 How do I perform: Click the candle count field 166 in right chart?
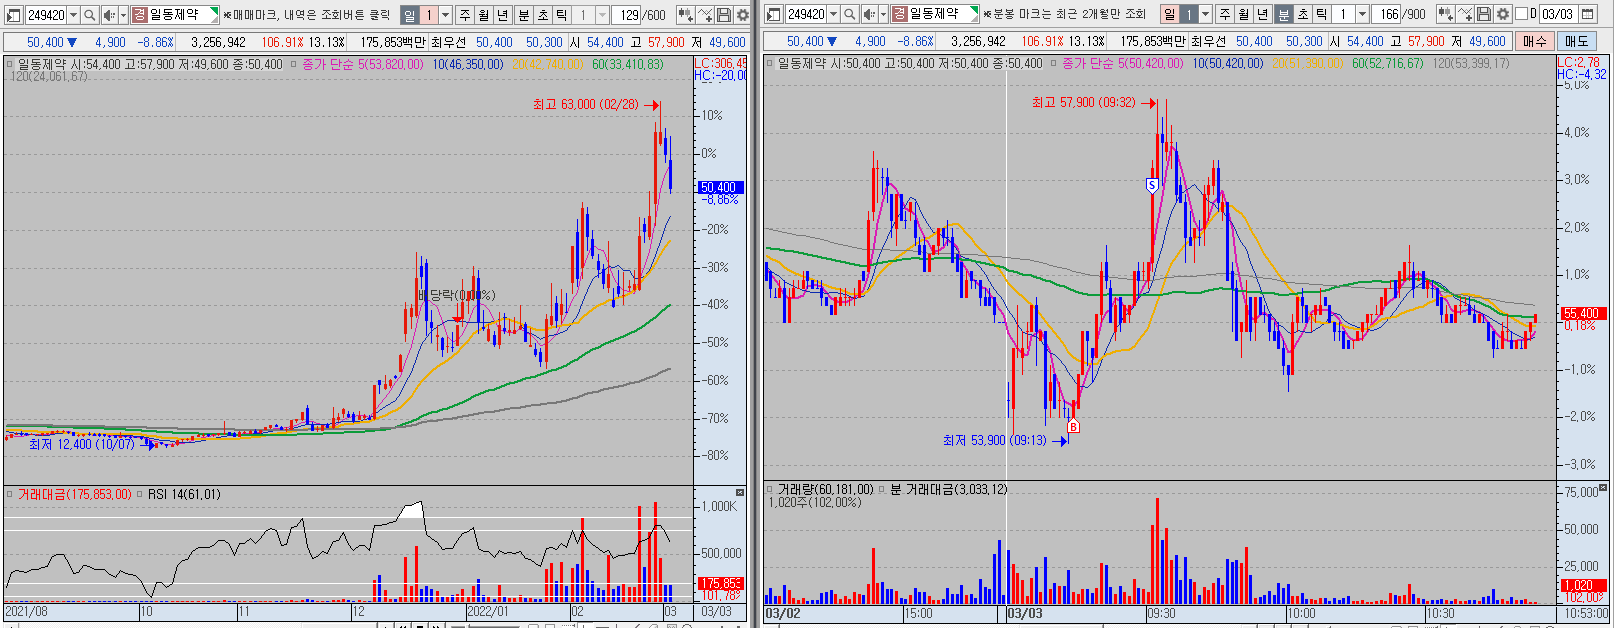1387,15
